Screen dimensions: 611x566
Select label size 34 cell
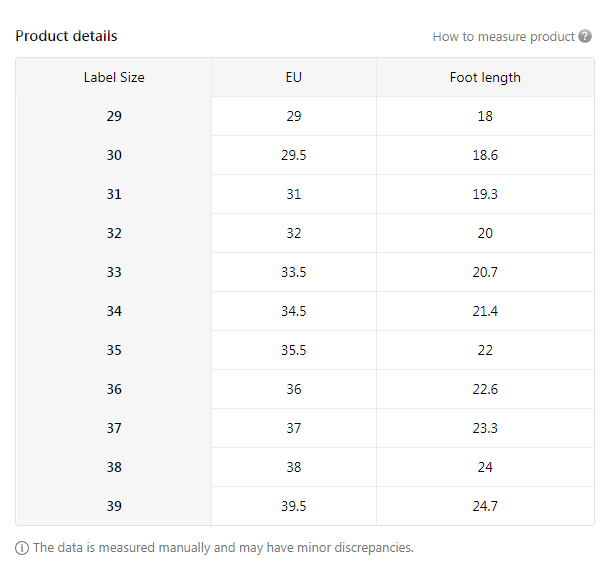tap(114, 311)
